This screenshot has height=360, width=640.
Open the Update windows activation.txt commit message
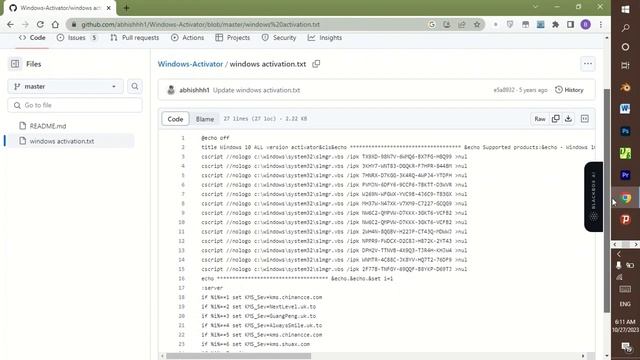pyautogui.click(x=256, y=90)
